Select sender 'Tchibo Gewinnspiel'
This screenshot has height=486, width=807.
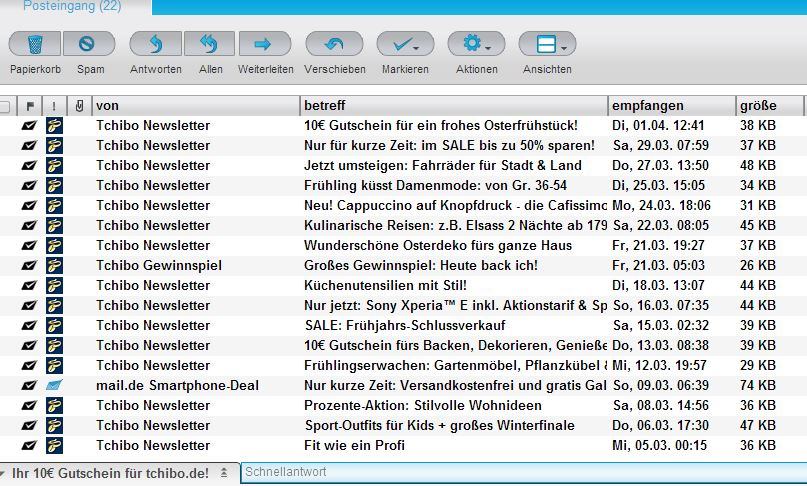pyautogui.click(x=159, y=266)
